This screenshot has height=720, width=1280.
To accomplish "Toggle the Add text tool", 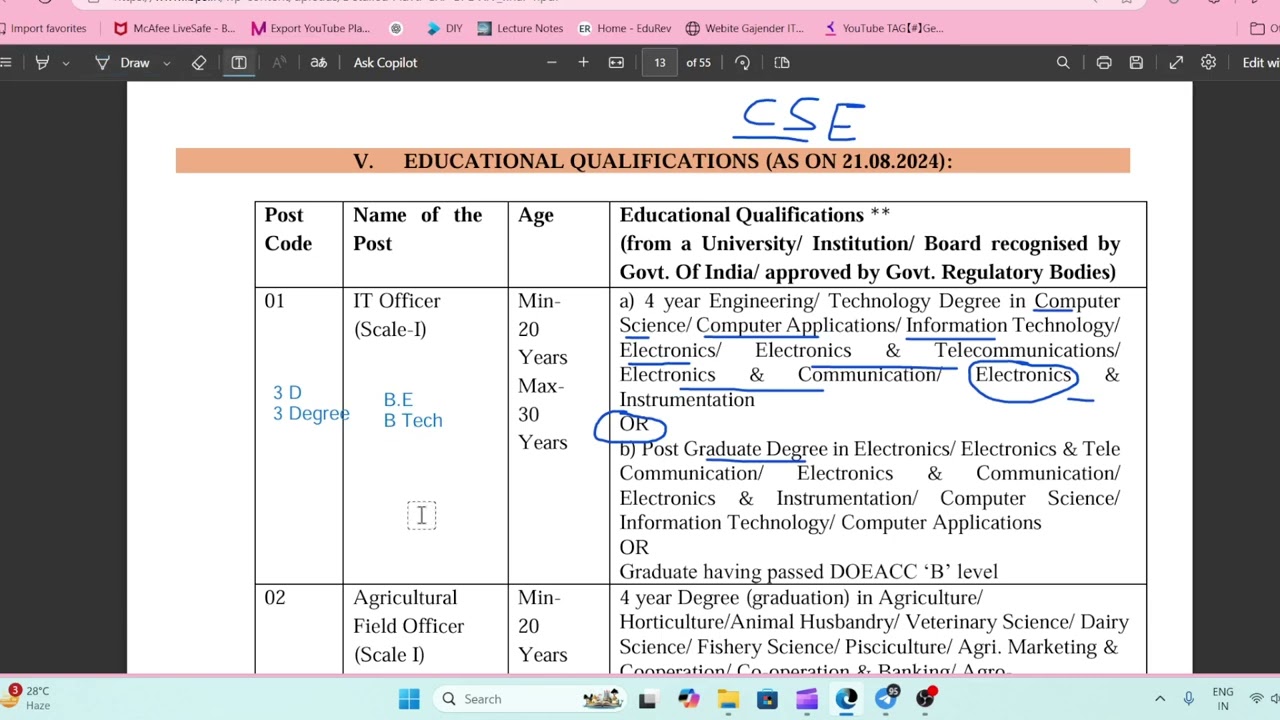I will pos(239,62).
